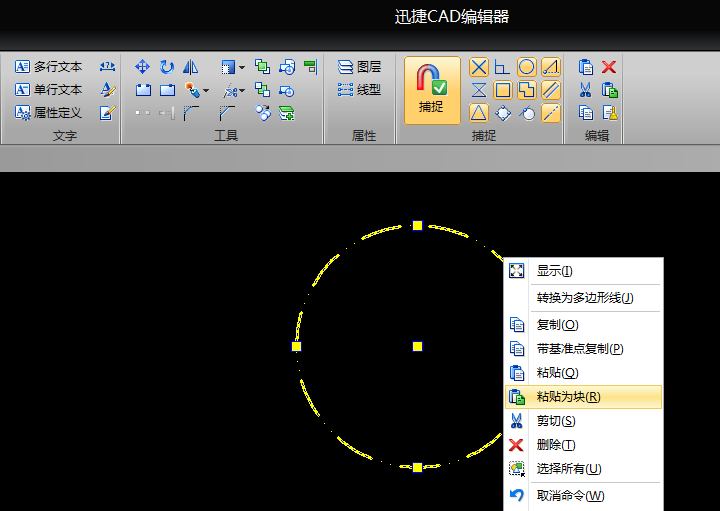
Task: Toggle the overlapping squares snap icon
Action: (x=527, y=90)
